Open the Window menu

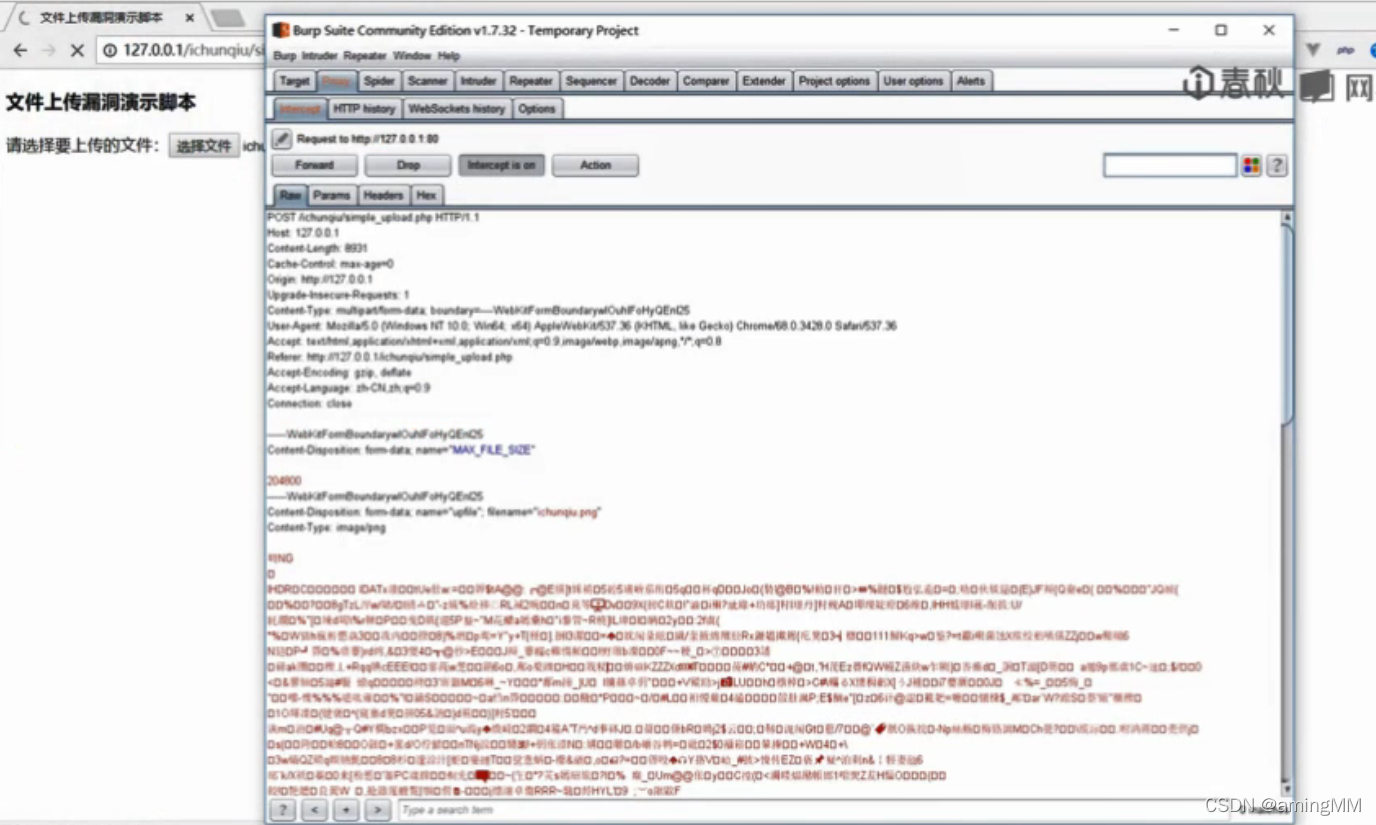click(x=412, y=56)
